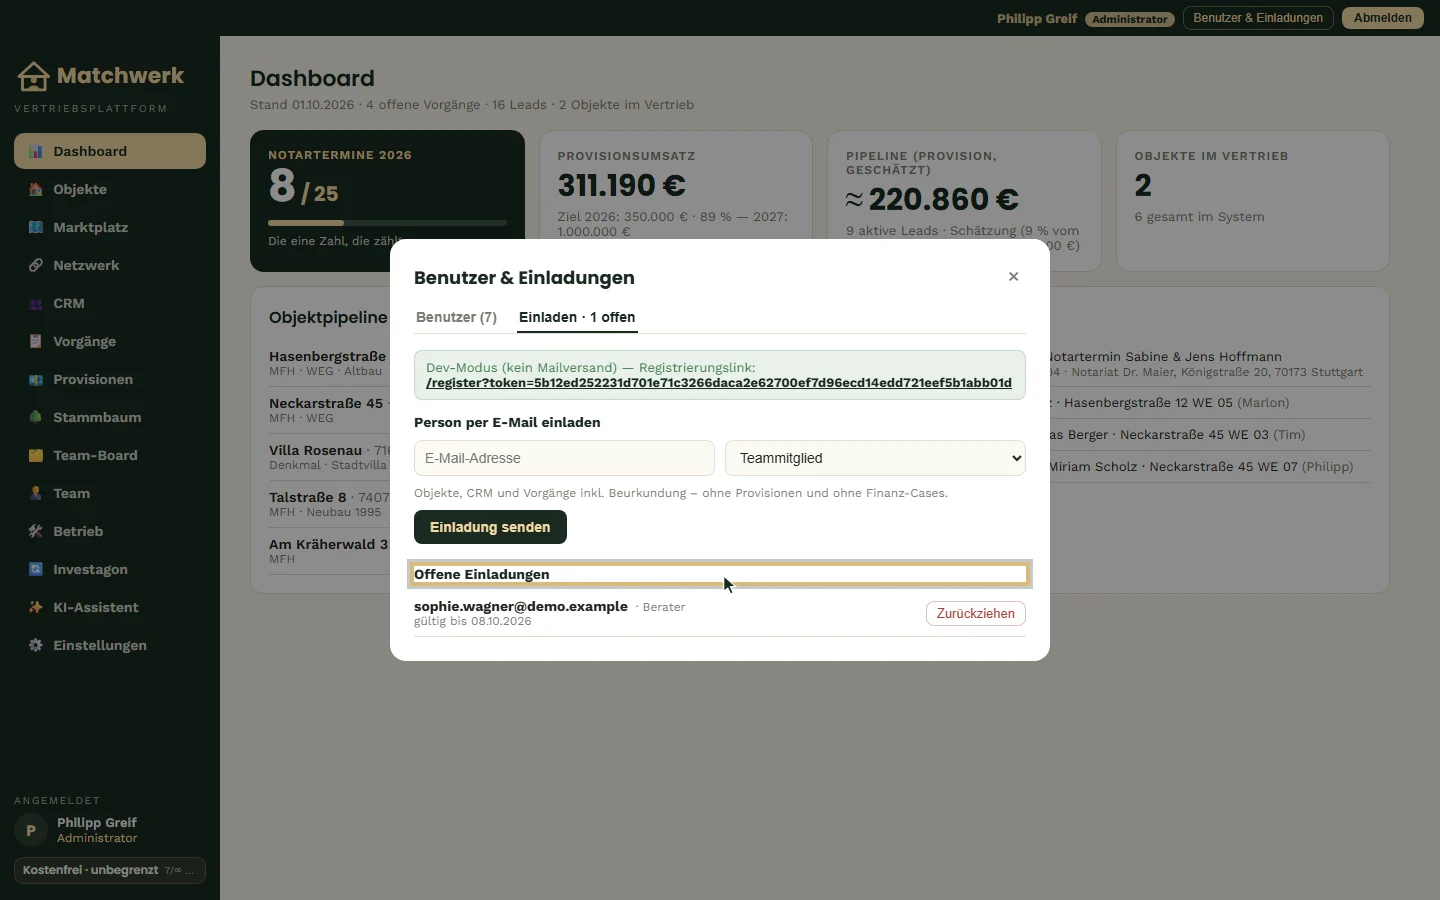Image resolution: width=1440 pixels, height=900 pixels.
Task: Click the Dashboard sidebar icon
Action: click(x=36, y=152)
